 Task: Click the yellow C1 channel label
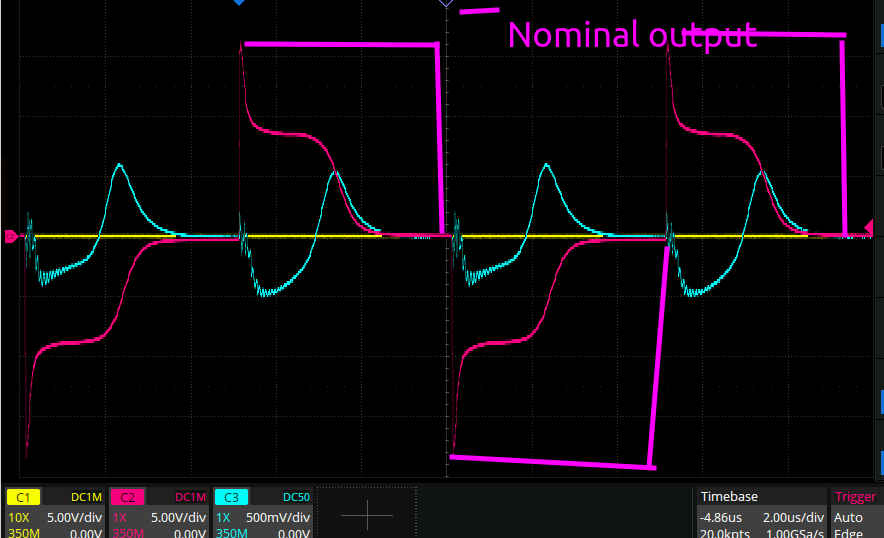(23, 497)
